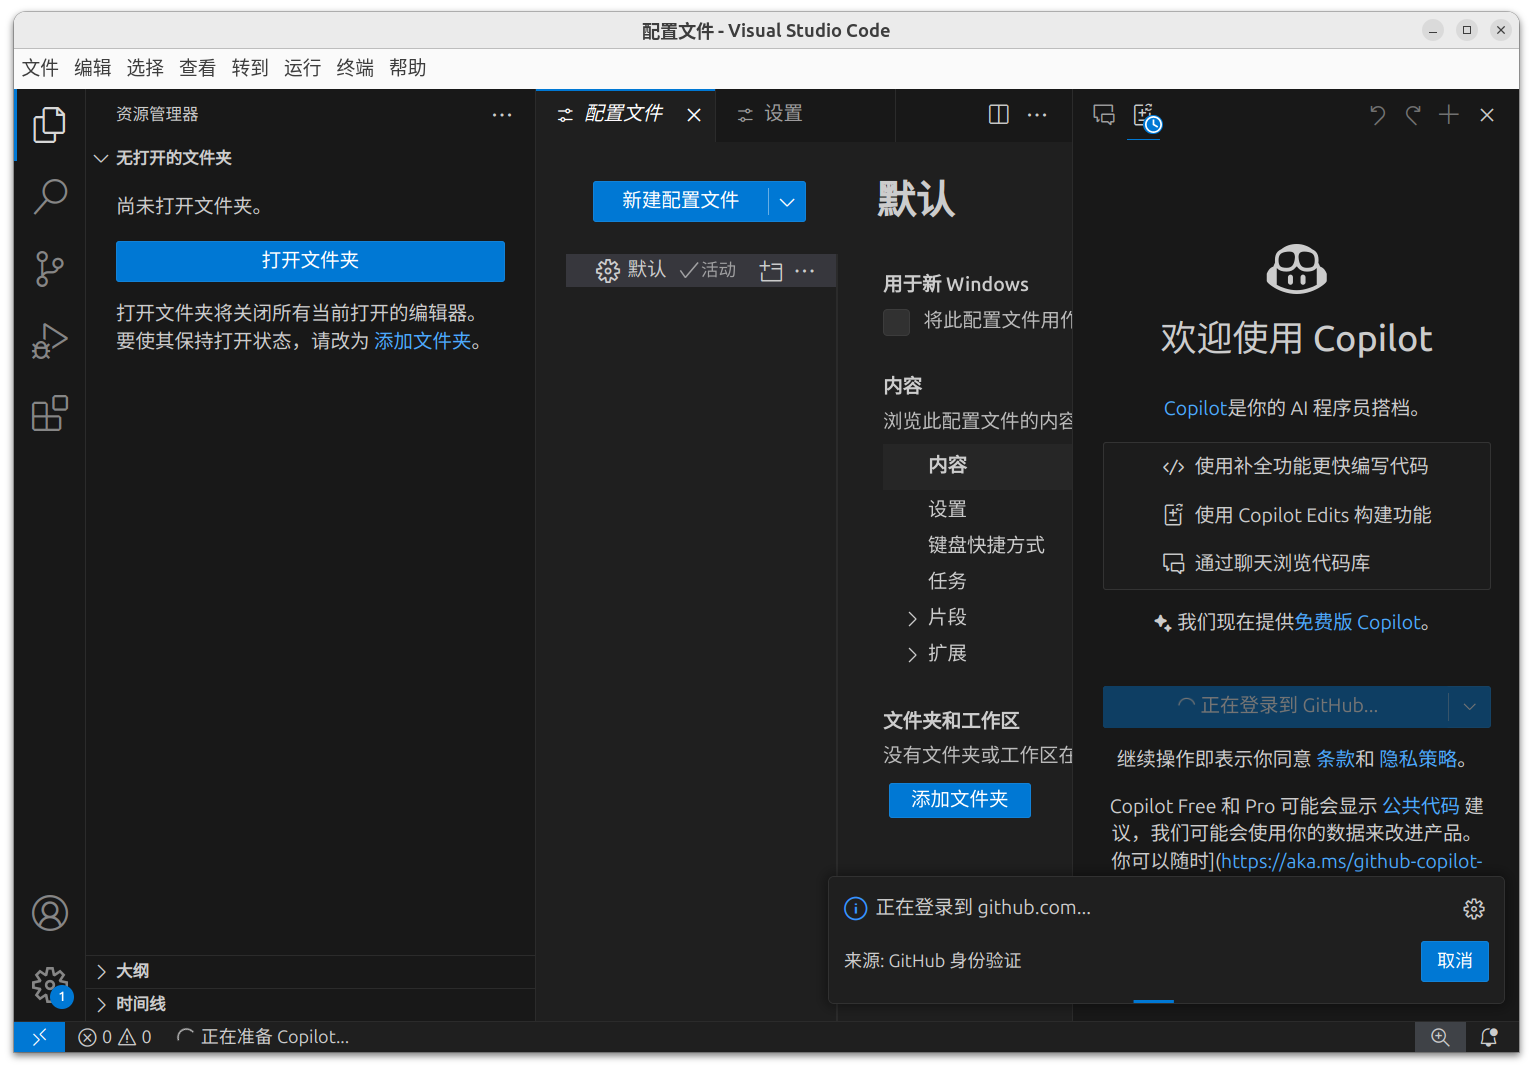Click the 新建配置文件 button
Screen dimensions: 1533x1069
tap(680, 201)
